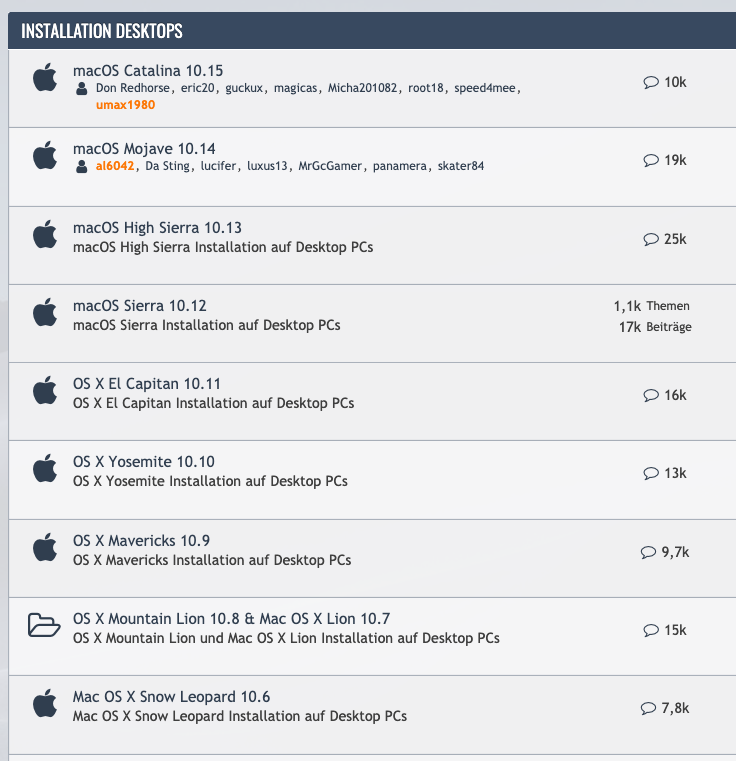
Task: Open Don Redhorse's user profile
Action: point(134,88)
